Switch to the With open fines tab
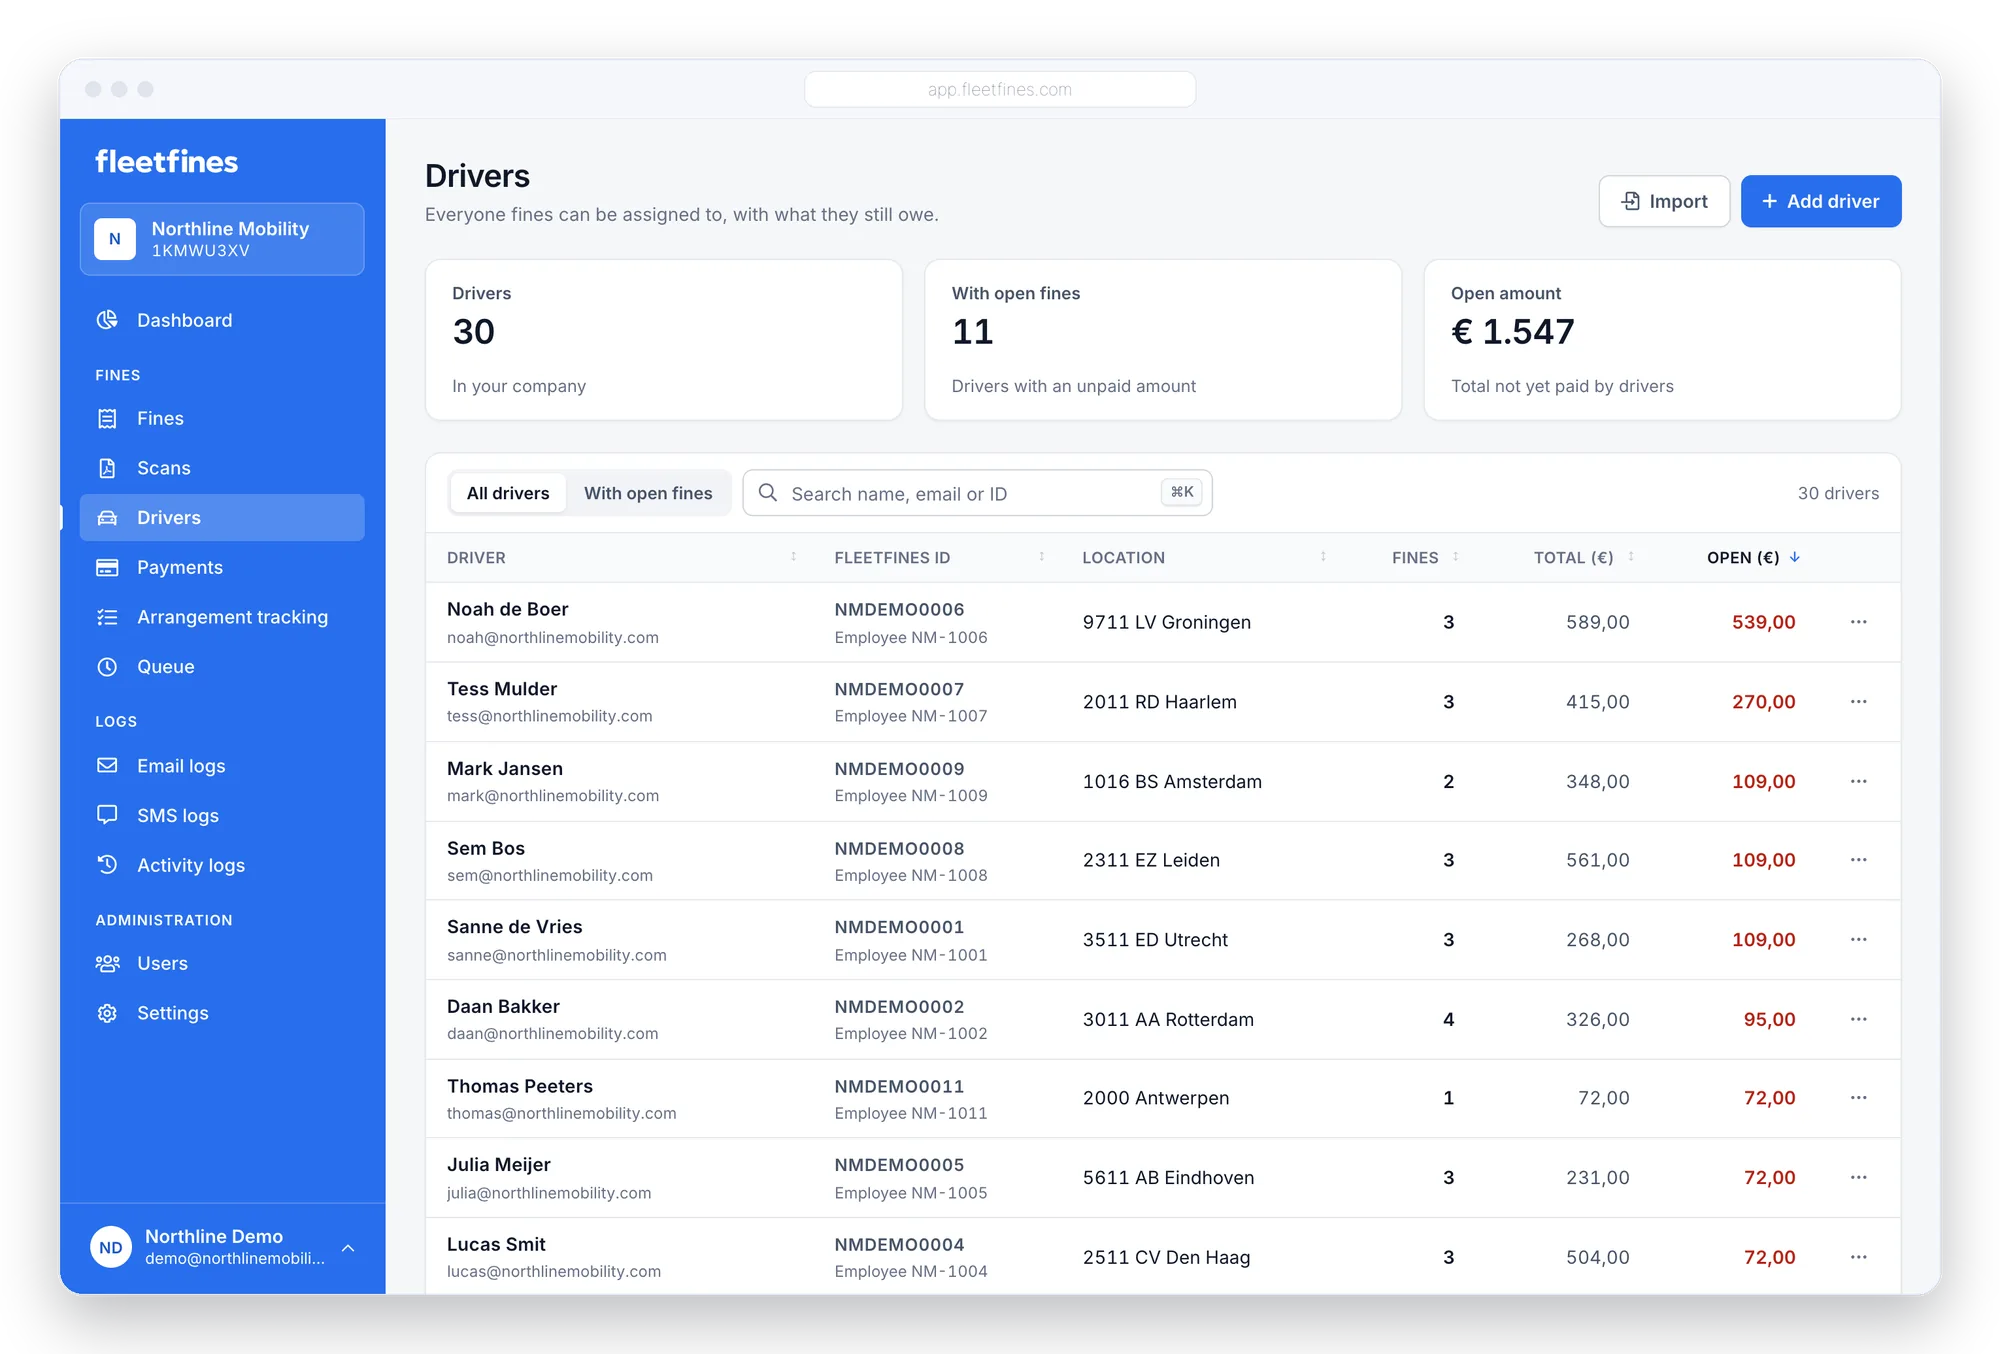The width and height of the screenshot is (2000, 1354). pos(648,493)
